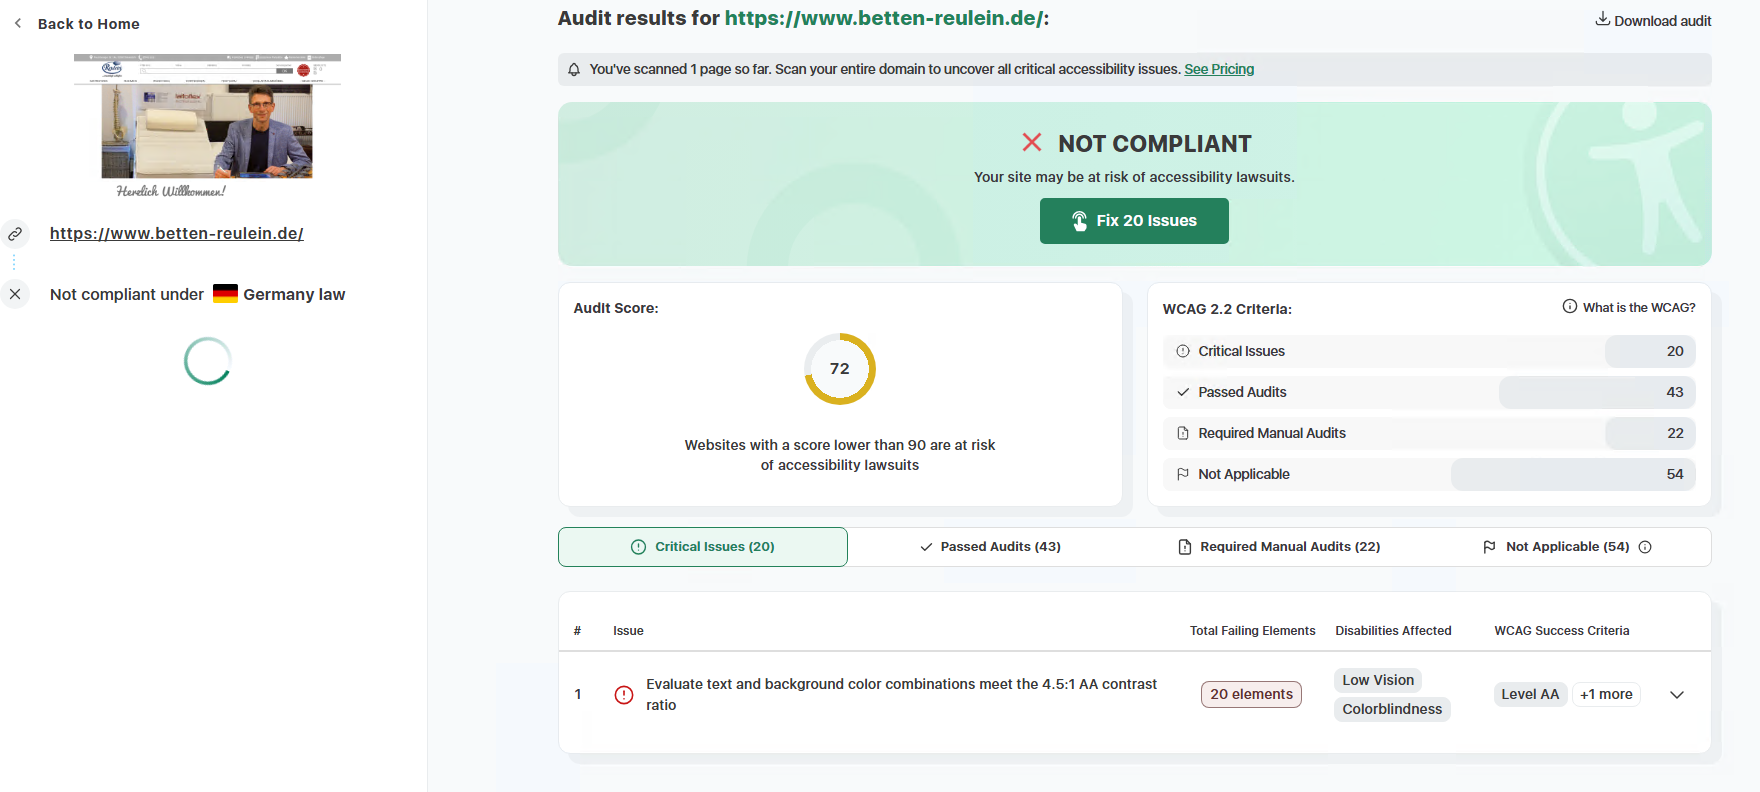The width and height of the screenshot is (1760, 792).
Task: Click the bell notification icon in banner
Action: pos(574,69)
